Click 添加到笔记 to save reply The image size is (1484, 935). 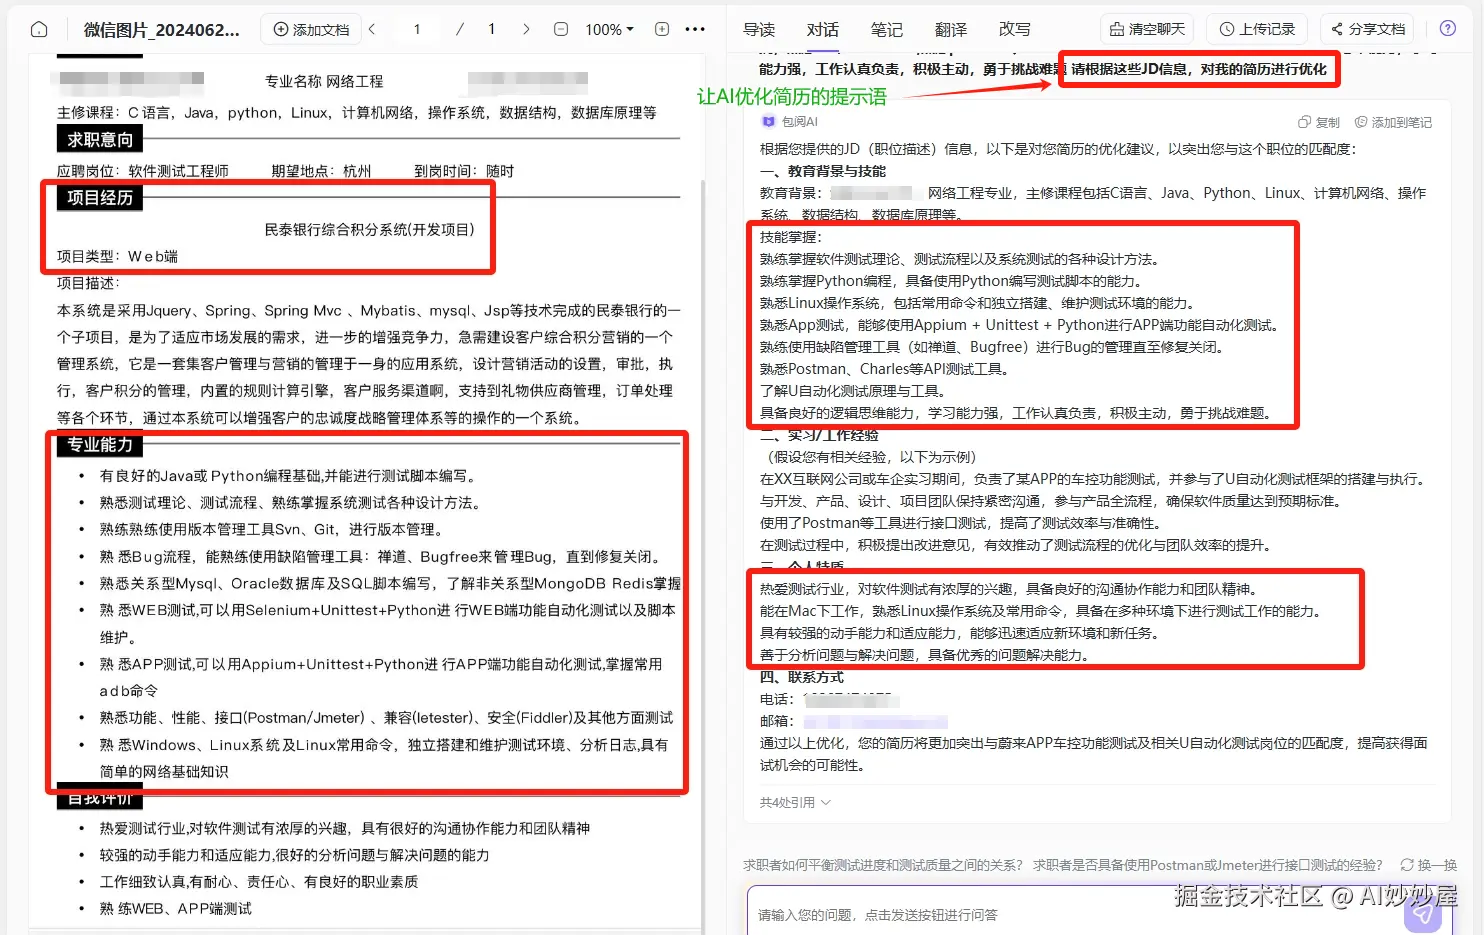click(1393, 122)
